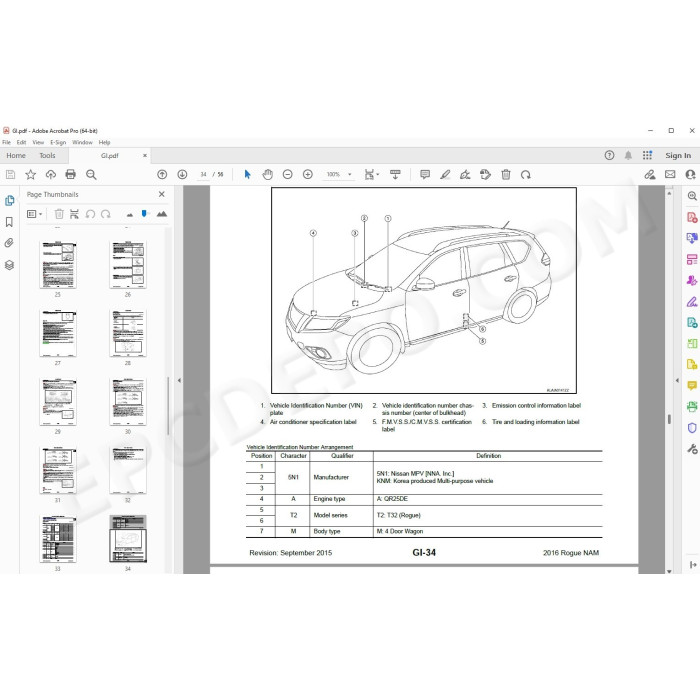This screenshot has width=700, height=700.
Task: Open Comment tool in right pane
Action: pos(692,385)
